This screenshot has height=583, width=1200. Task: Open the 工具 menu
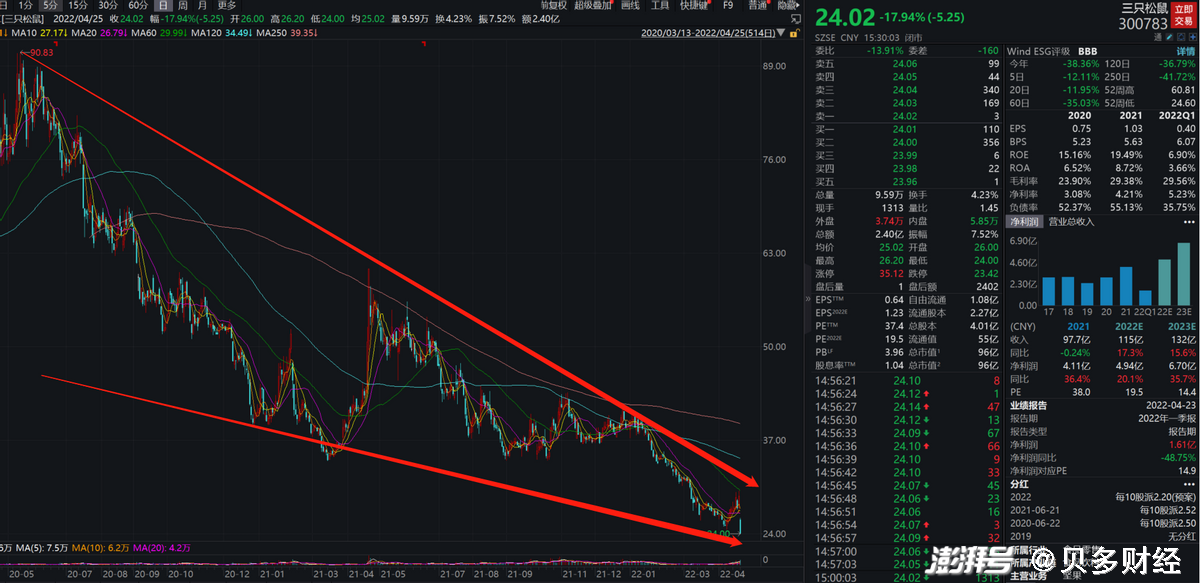(660, 5)
